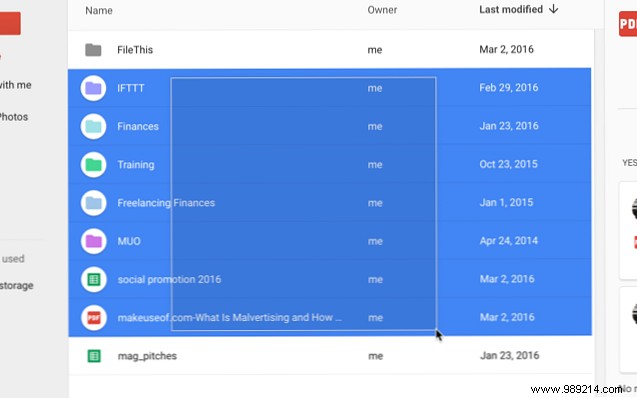Viewport: 637px width, 398px height.
Task: Open Google Photos in the sidebar
Action: tap(13, 117)
